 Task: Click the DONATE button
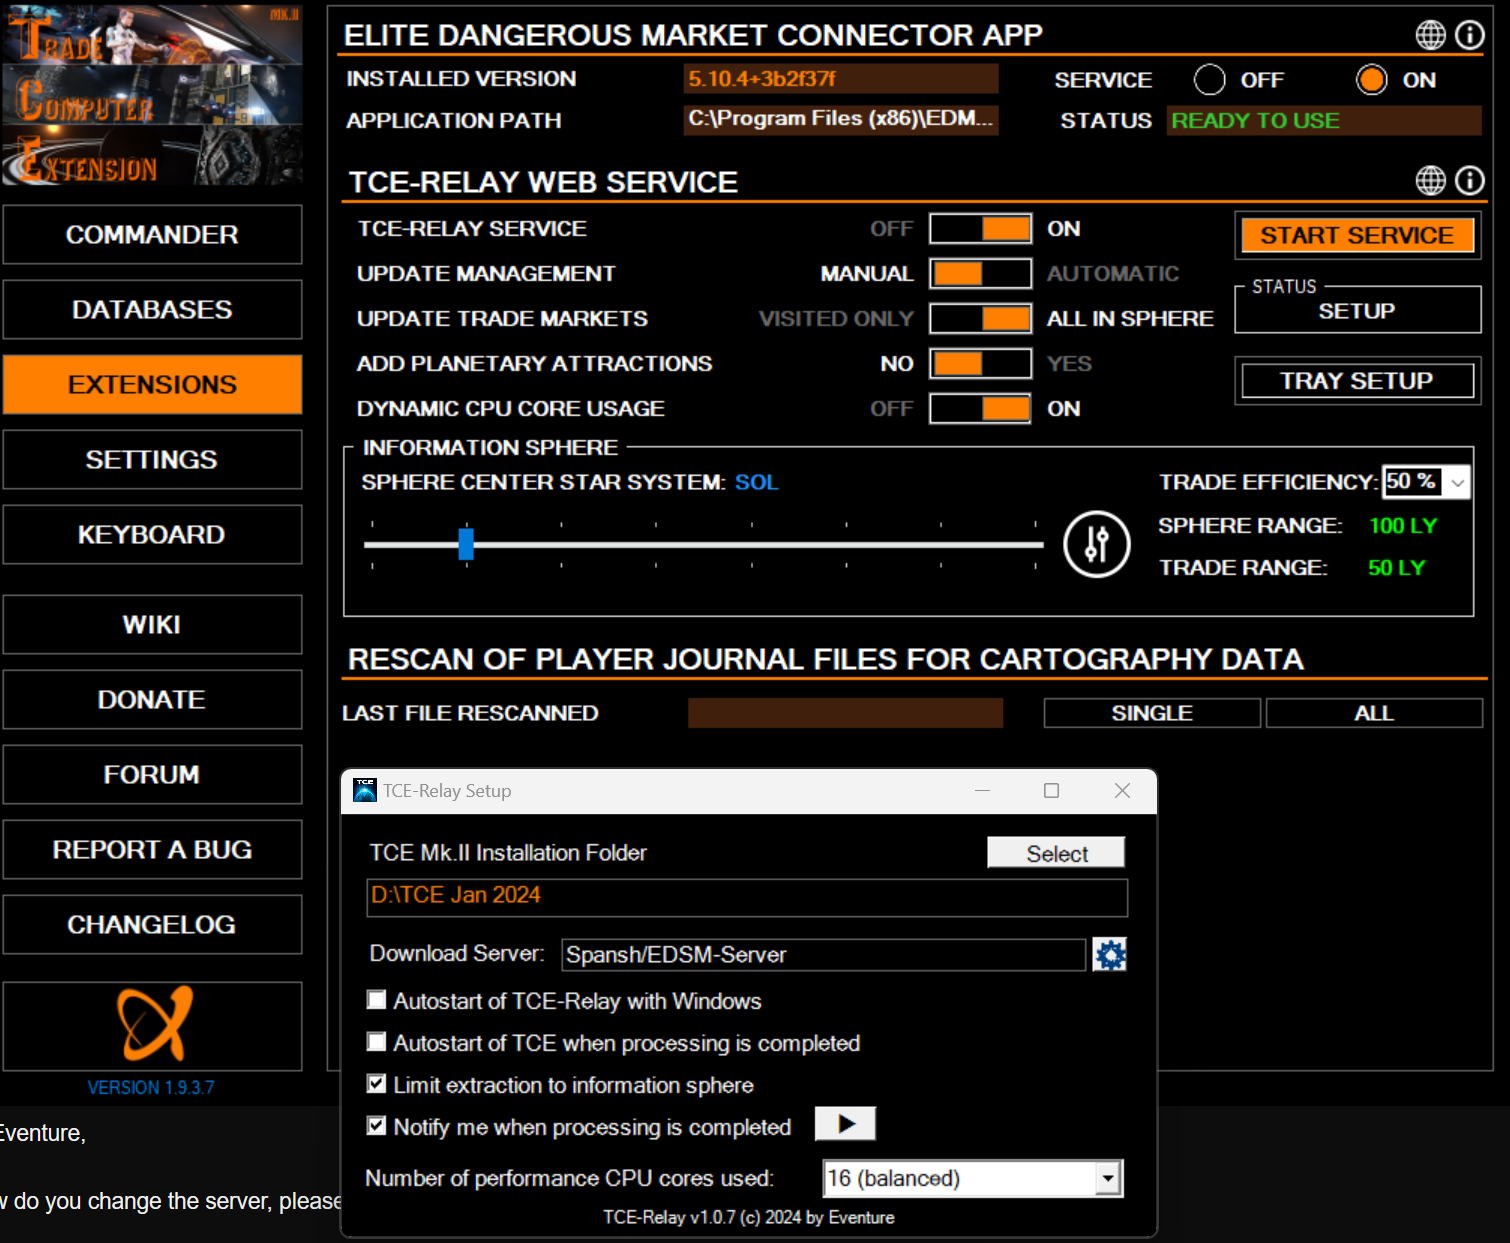pos(152,699)
